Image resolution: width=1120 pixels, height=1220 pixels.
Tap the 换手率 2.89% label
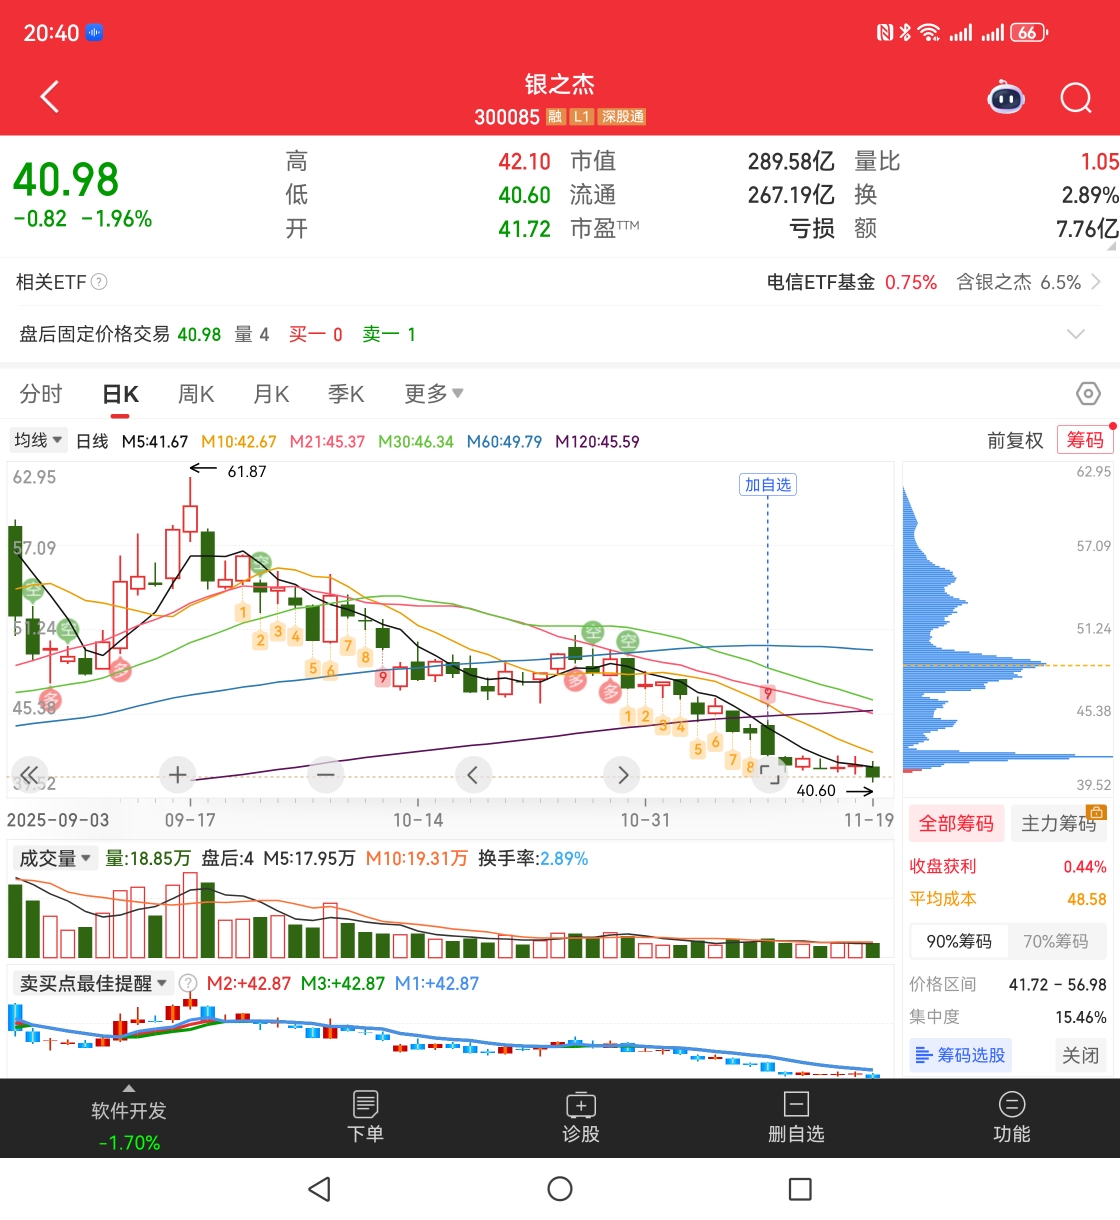(533, 858)
